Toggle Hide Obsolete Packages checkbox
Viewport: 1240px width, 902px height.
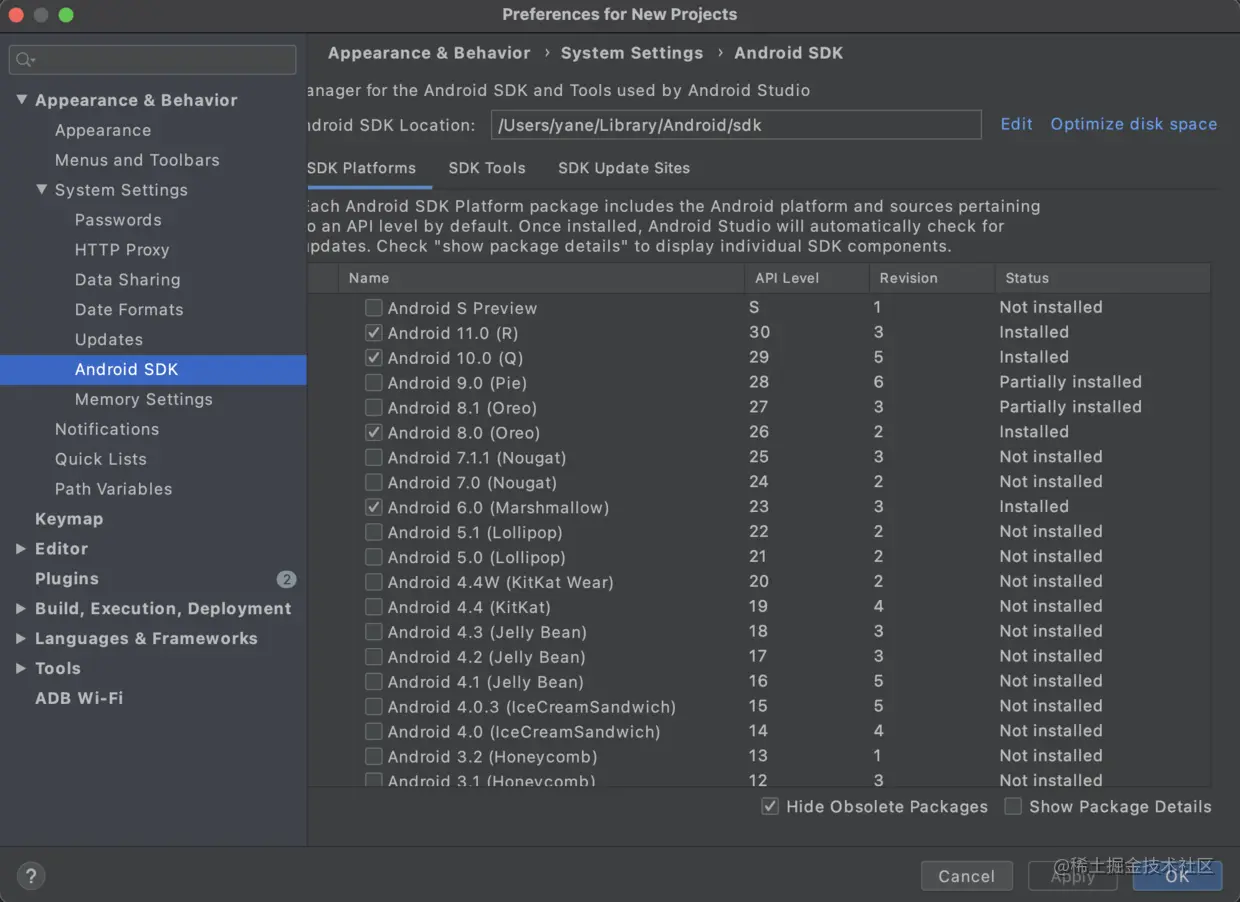[770, 807]
